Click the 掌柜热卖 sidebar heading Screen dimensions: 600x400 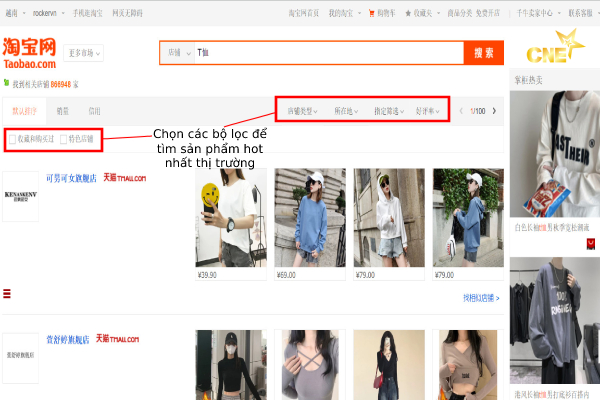tap(528, 80)
